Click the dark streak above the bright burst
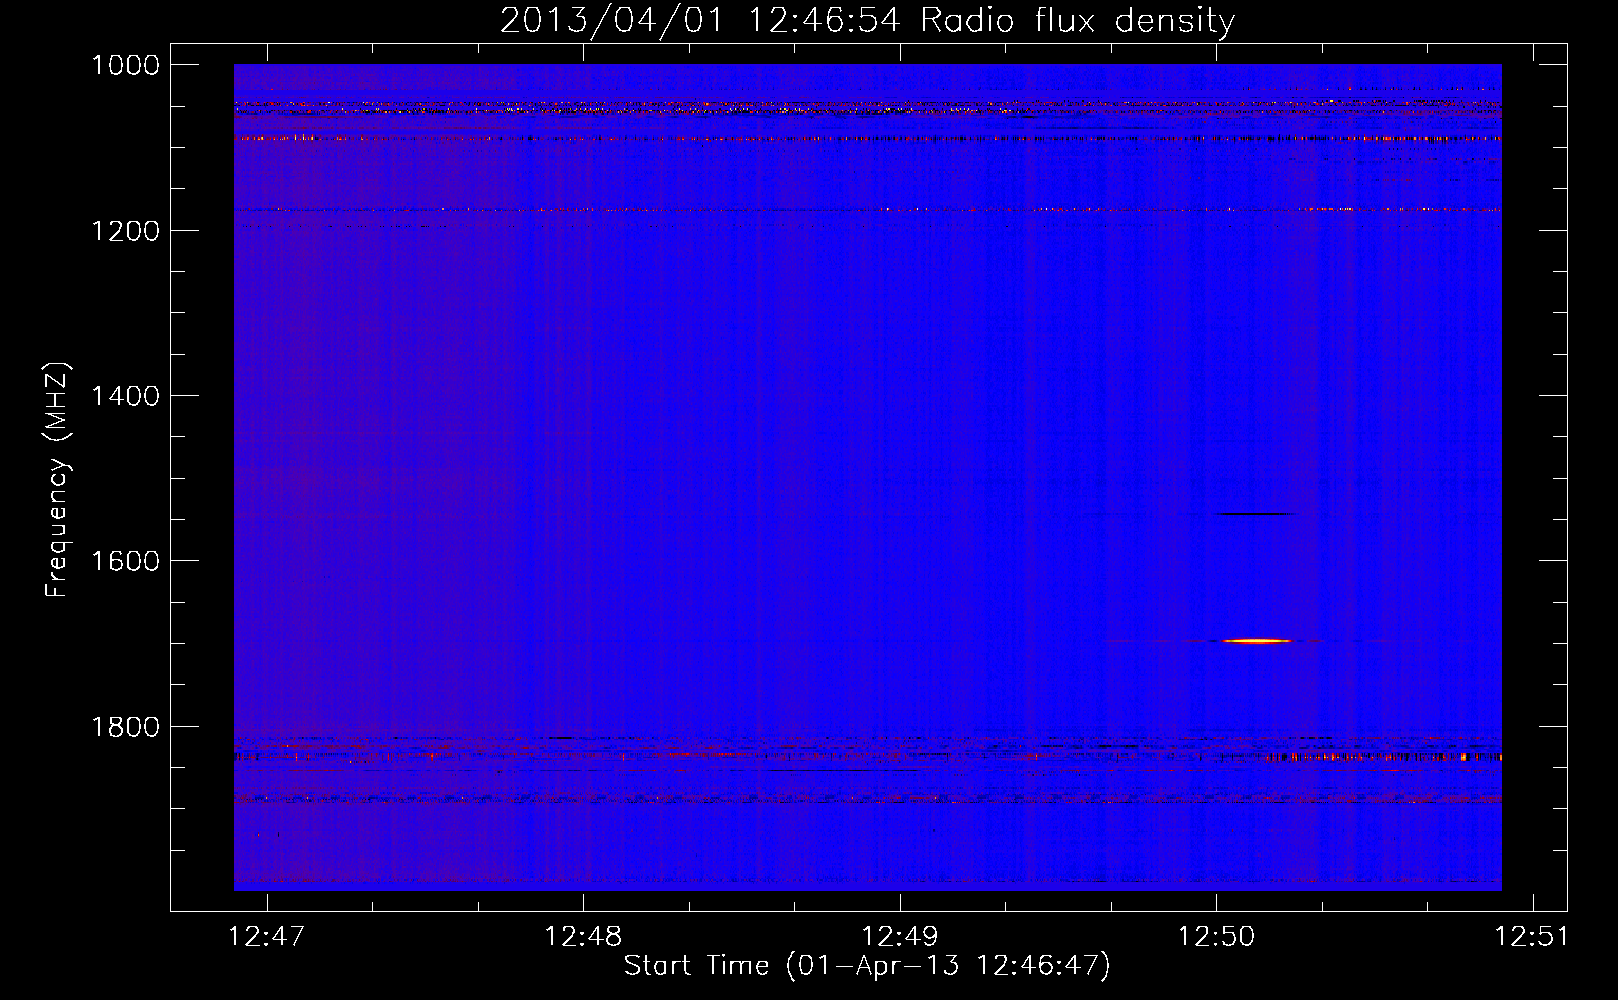 [x=1254, y=514]
